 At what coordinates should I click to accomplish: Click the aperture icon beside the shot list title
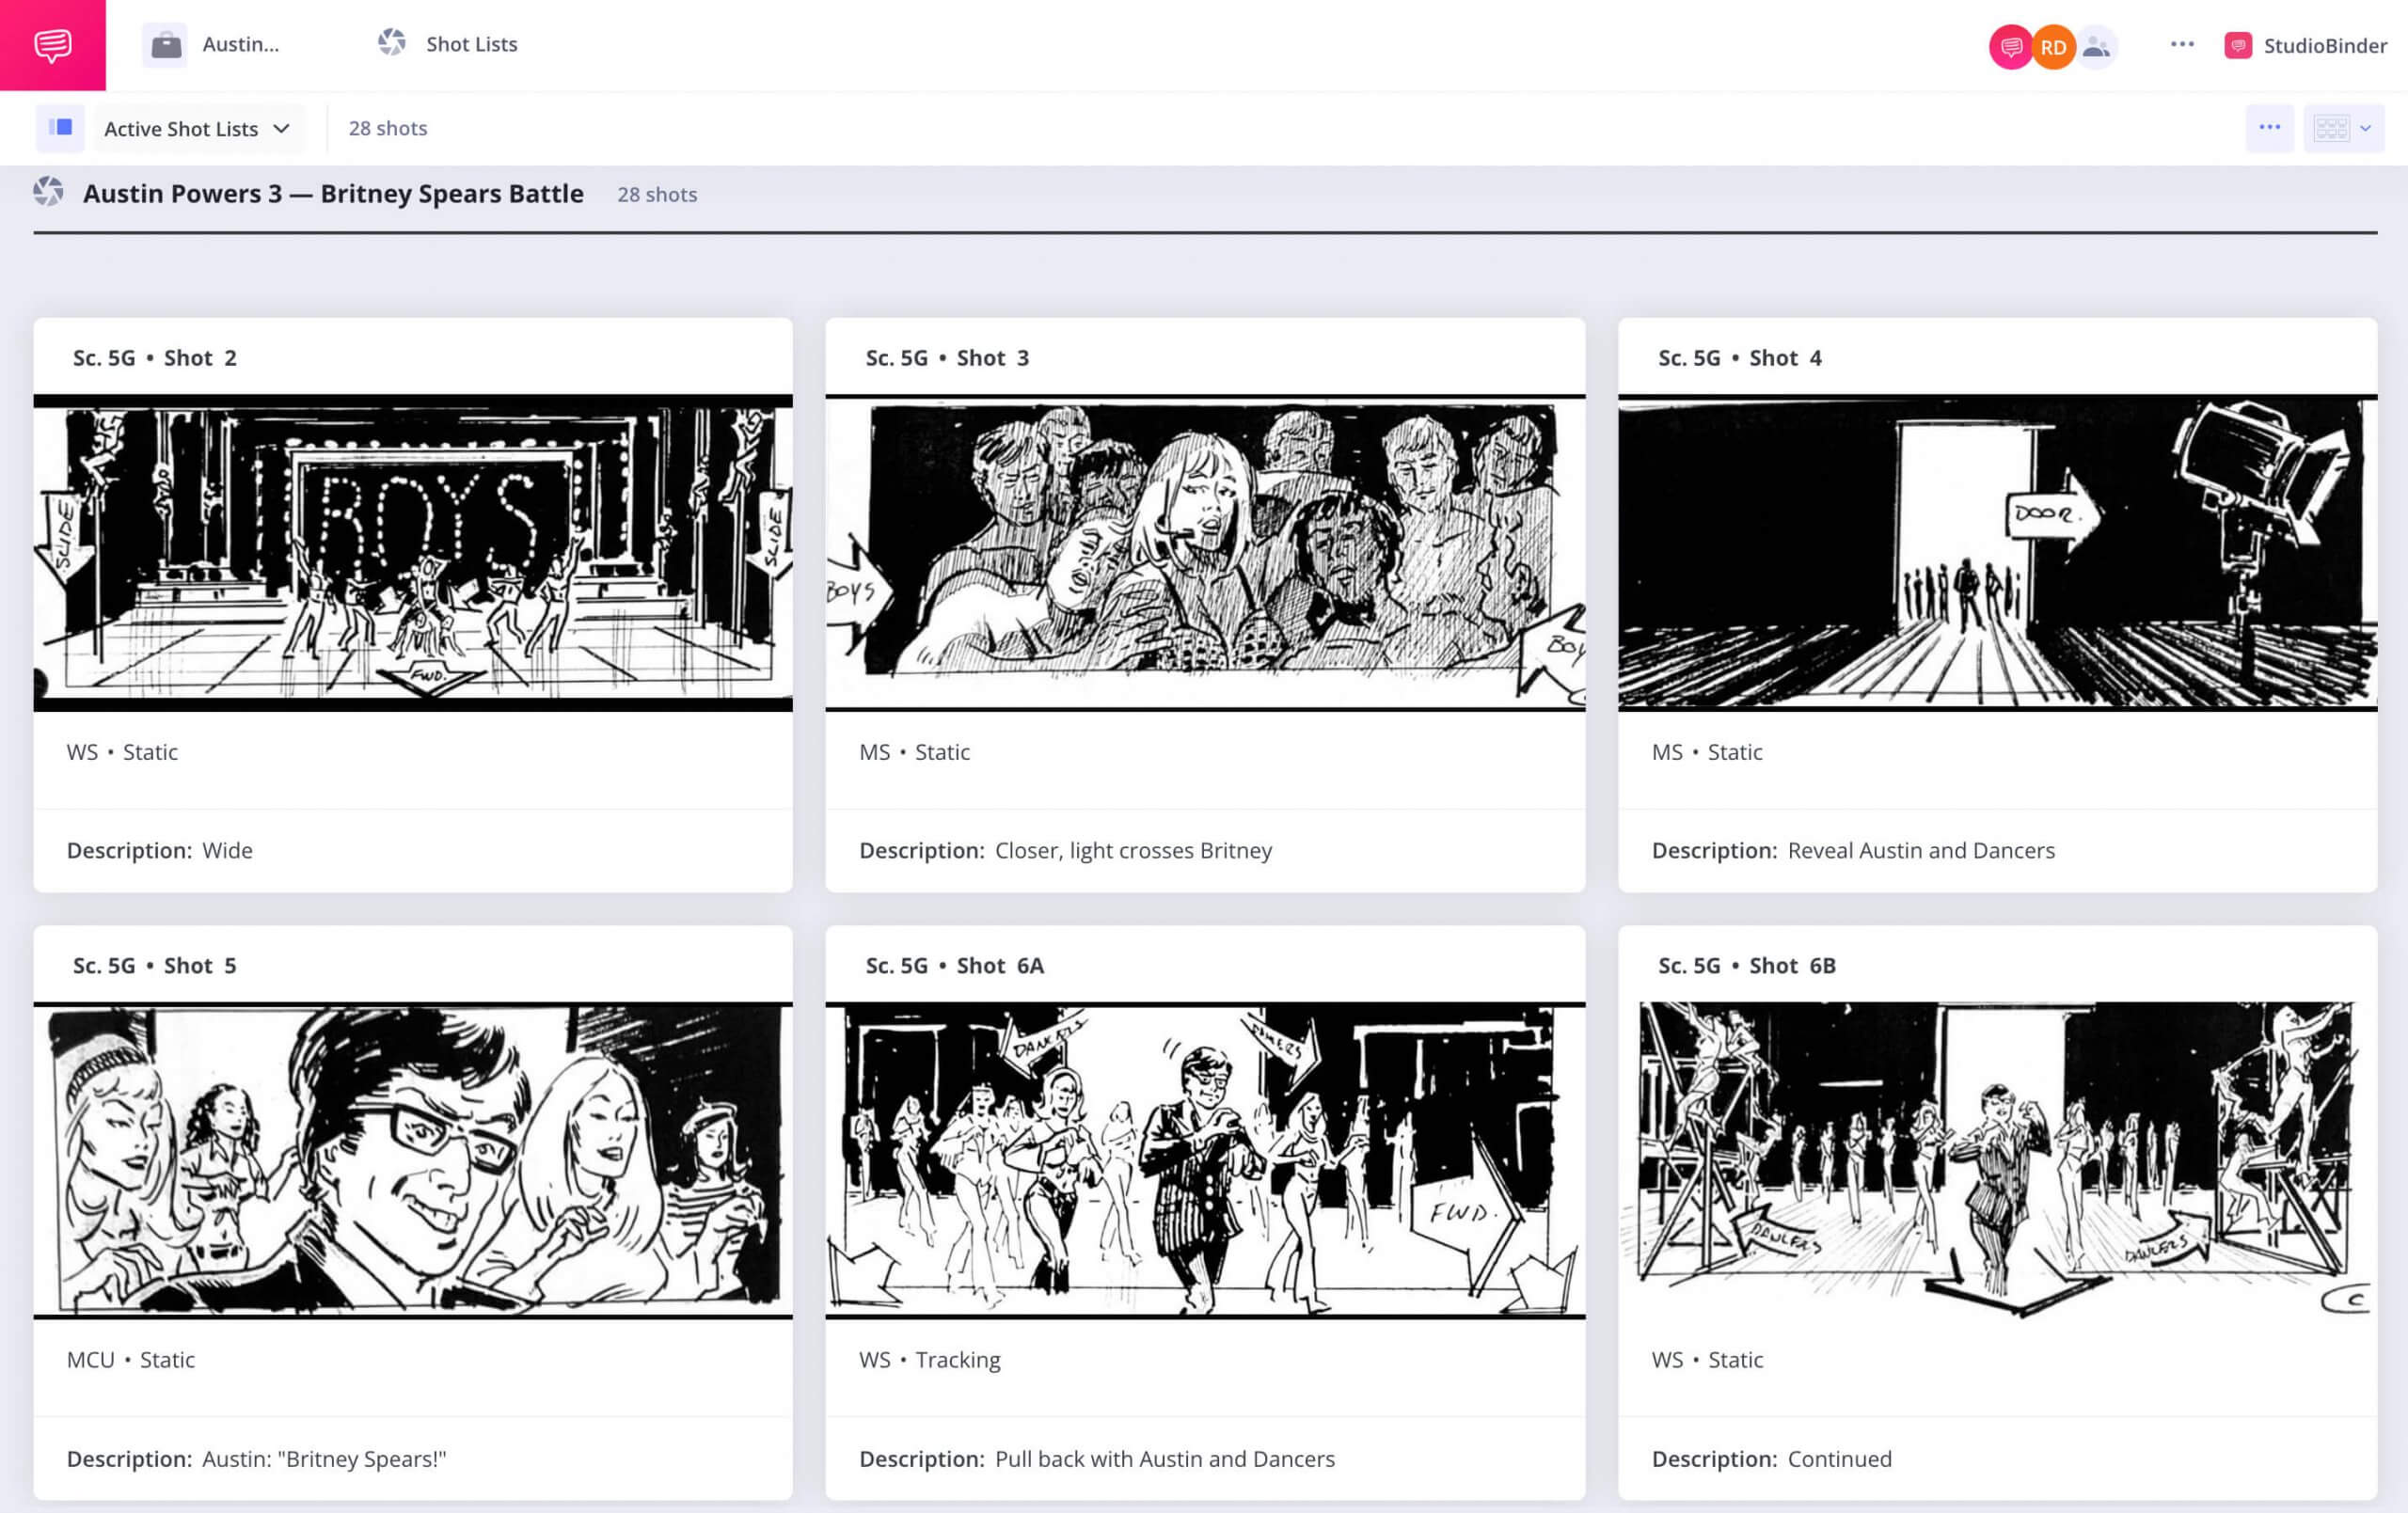(x=49, y=193)
